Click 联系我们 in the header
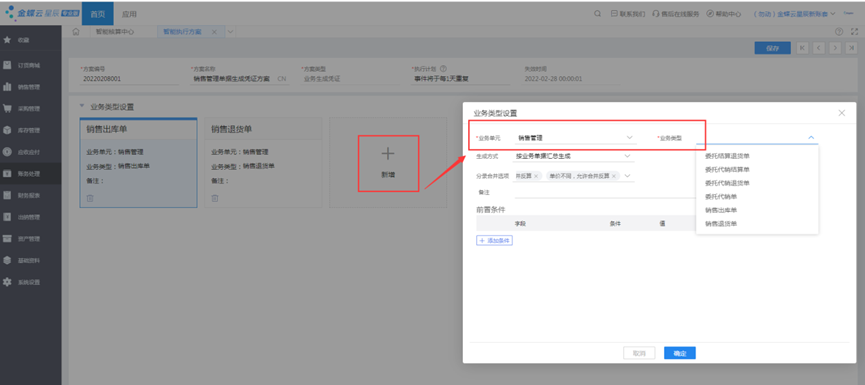This screenshot has height=385, width=865. click(x=628, y=14)
